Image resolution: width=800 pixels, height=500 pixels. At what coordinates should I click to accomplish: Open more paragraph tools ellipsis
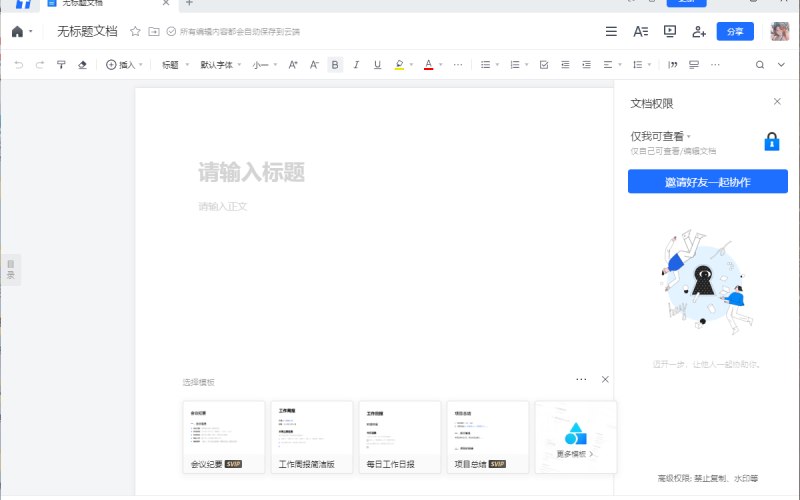(715, 65)
